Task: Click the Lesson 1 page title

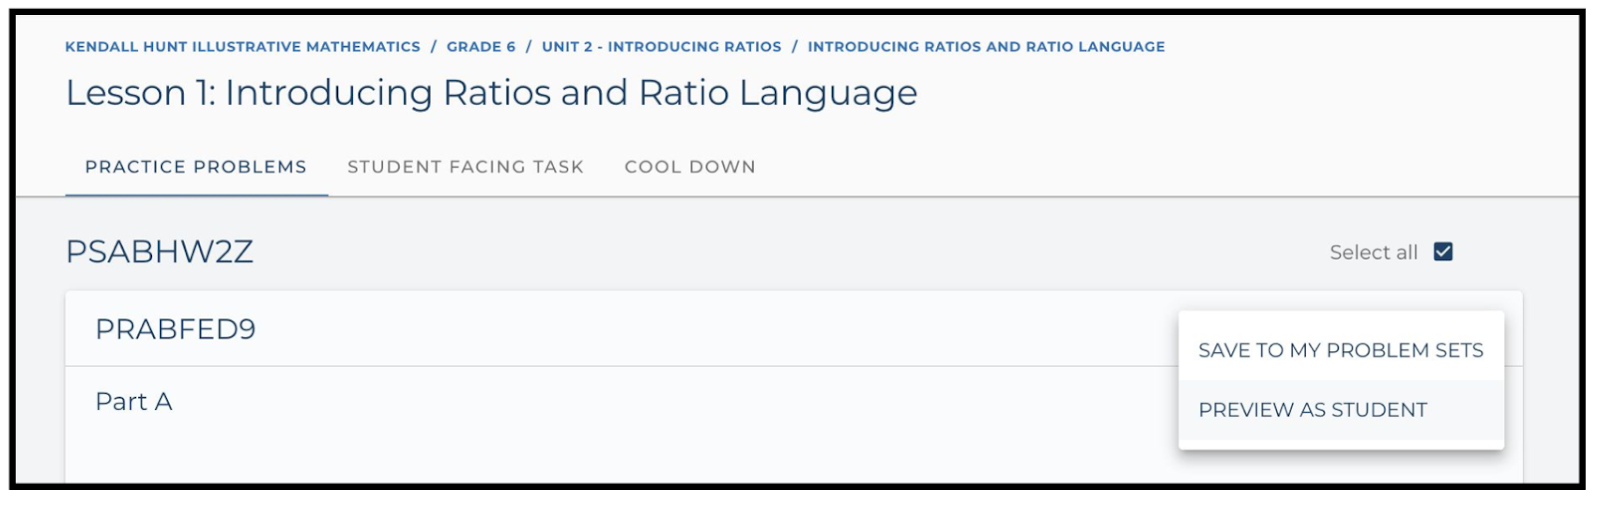Action: 491,93
